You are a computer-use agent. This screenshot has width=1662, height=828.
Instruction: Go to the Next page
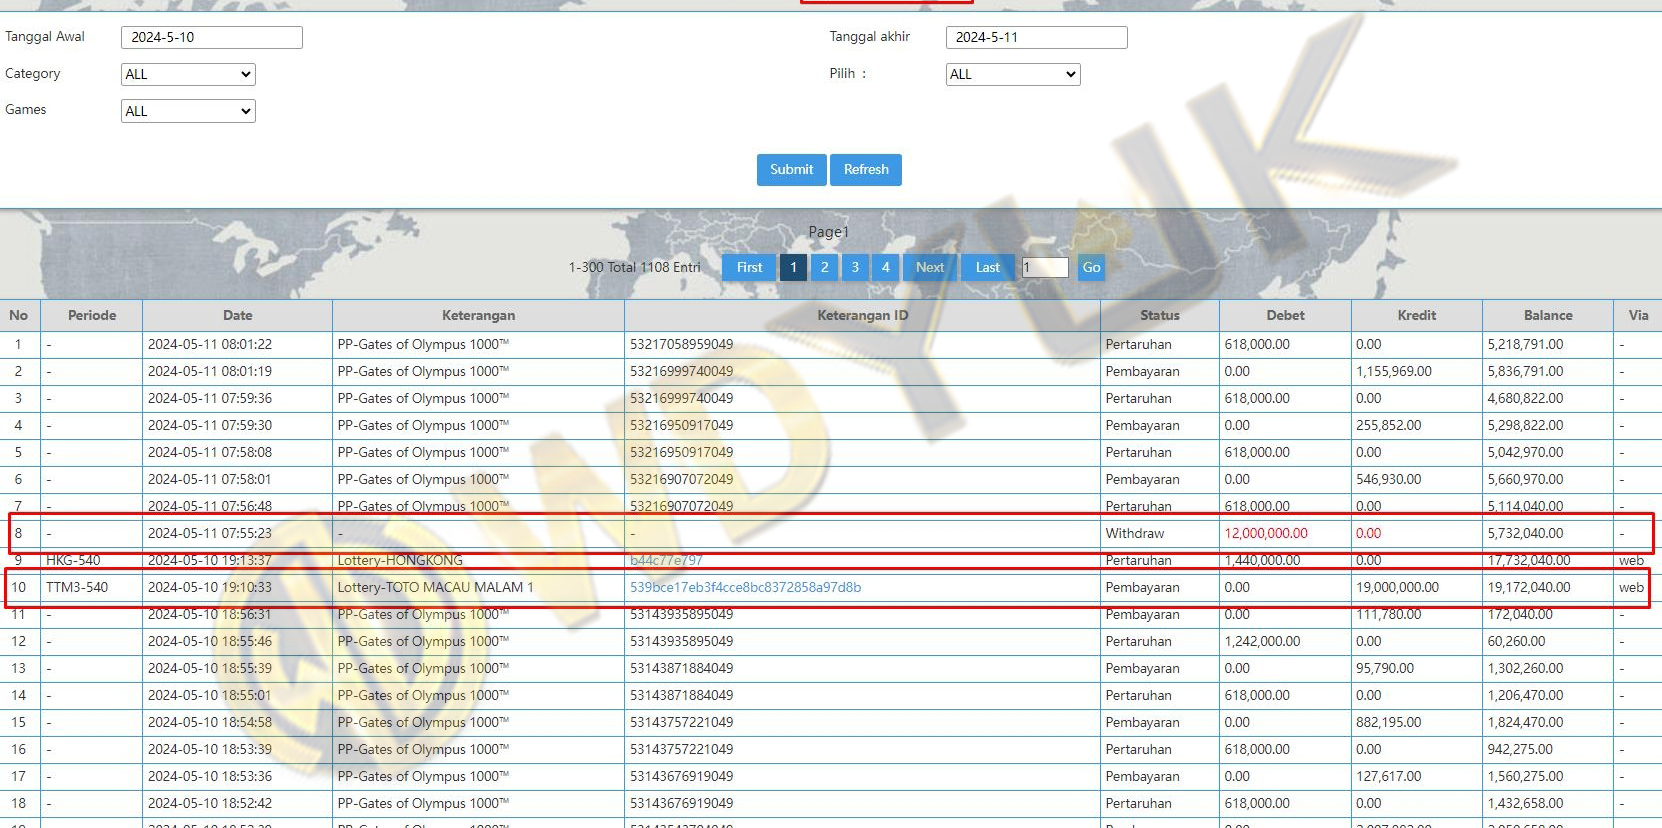[x=930, y=267]
